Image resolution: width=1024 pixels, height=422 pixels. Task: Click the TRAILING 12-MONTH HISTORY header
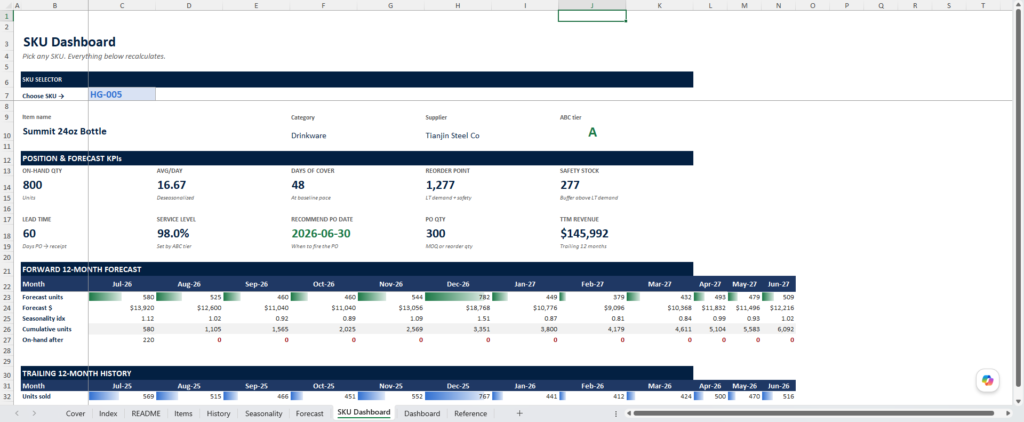77,374
